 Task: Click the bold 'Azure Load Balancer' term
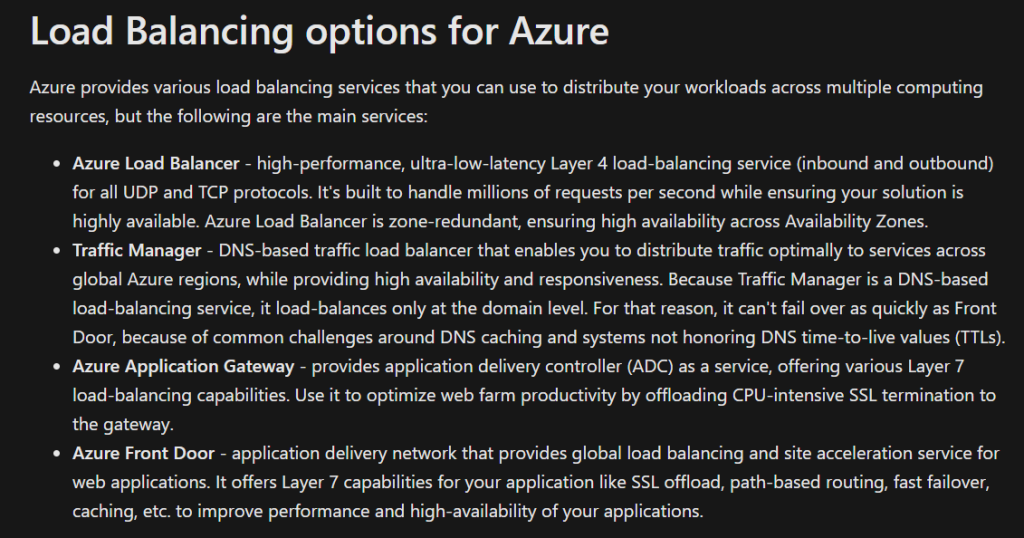click(x=156, y=163)
